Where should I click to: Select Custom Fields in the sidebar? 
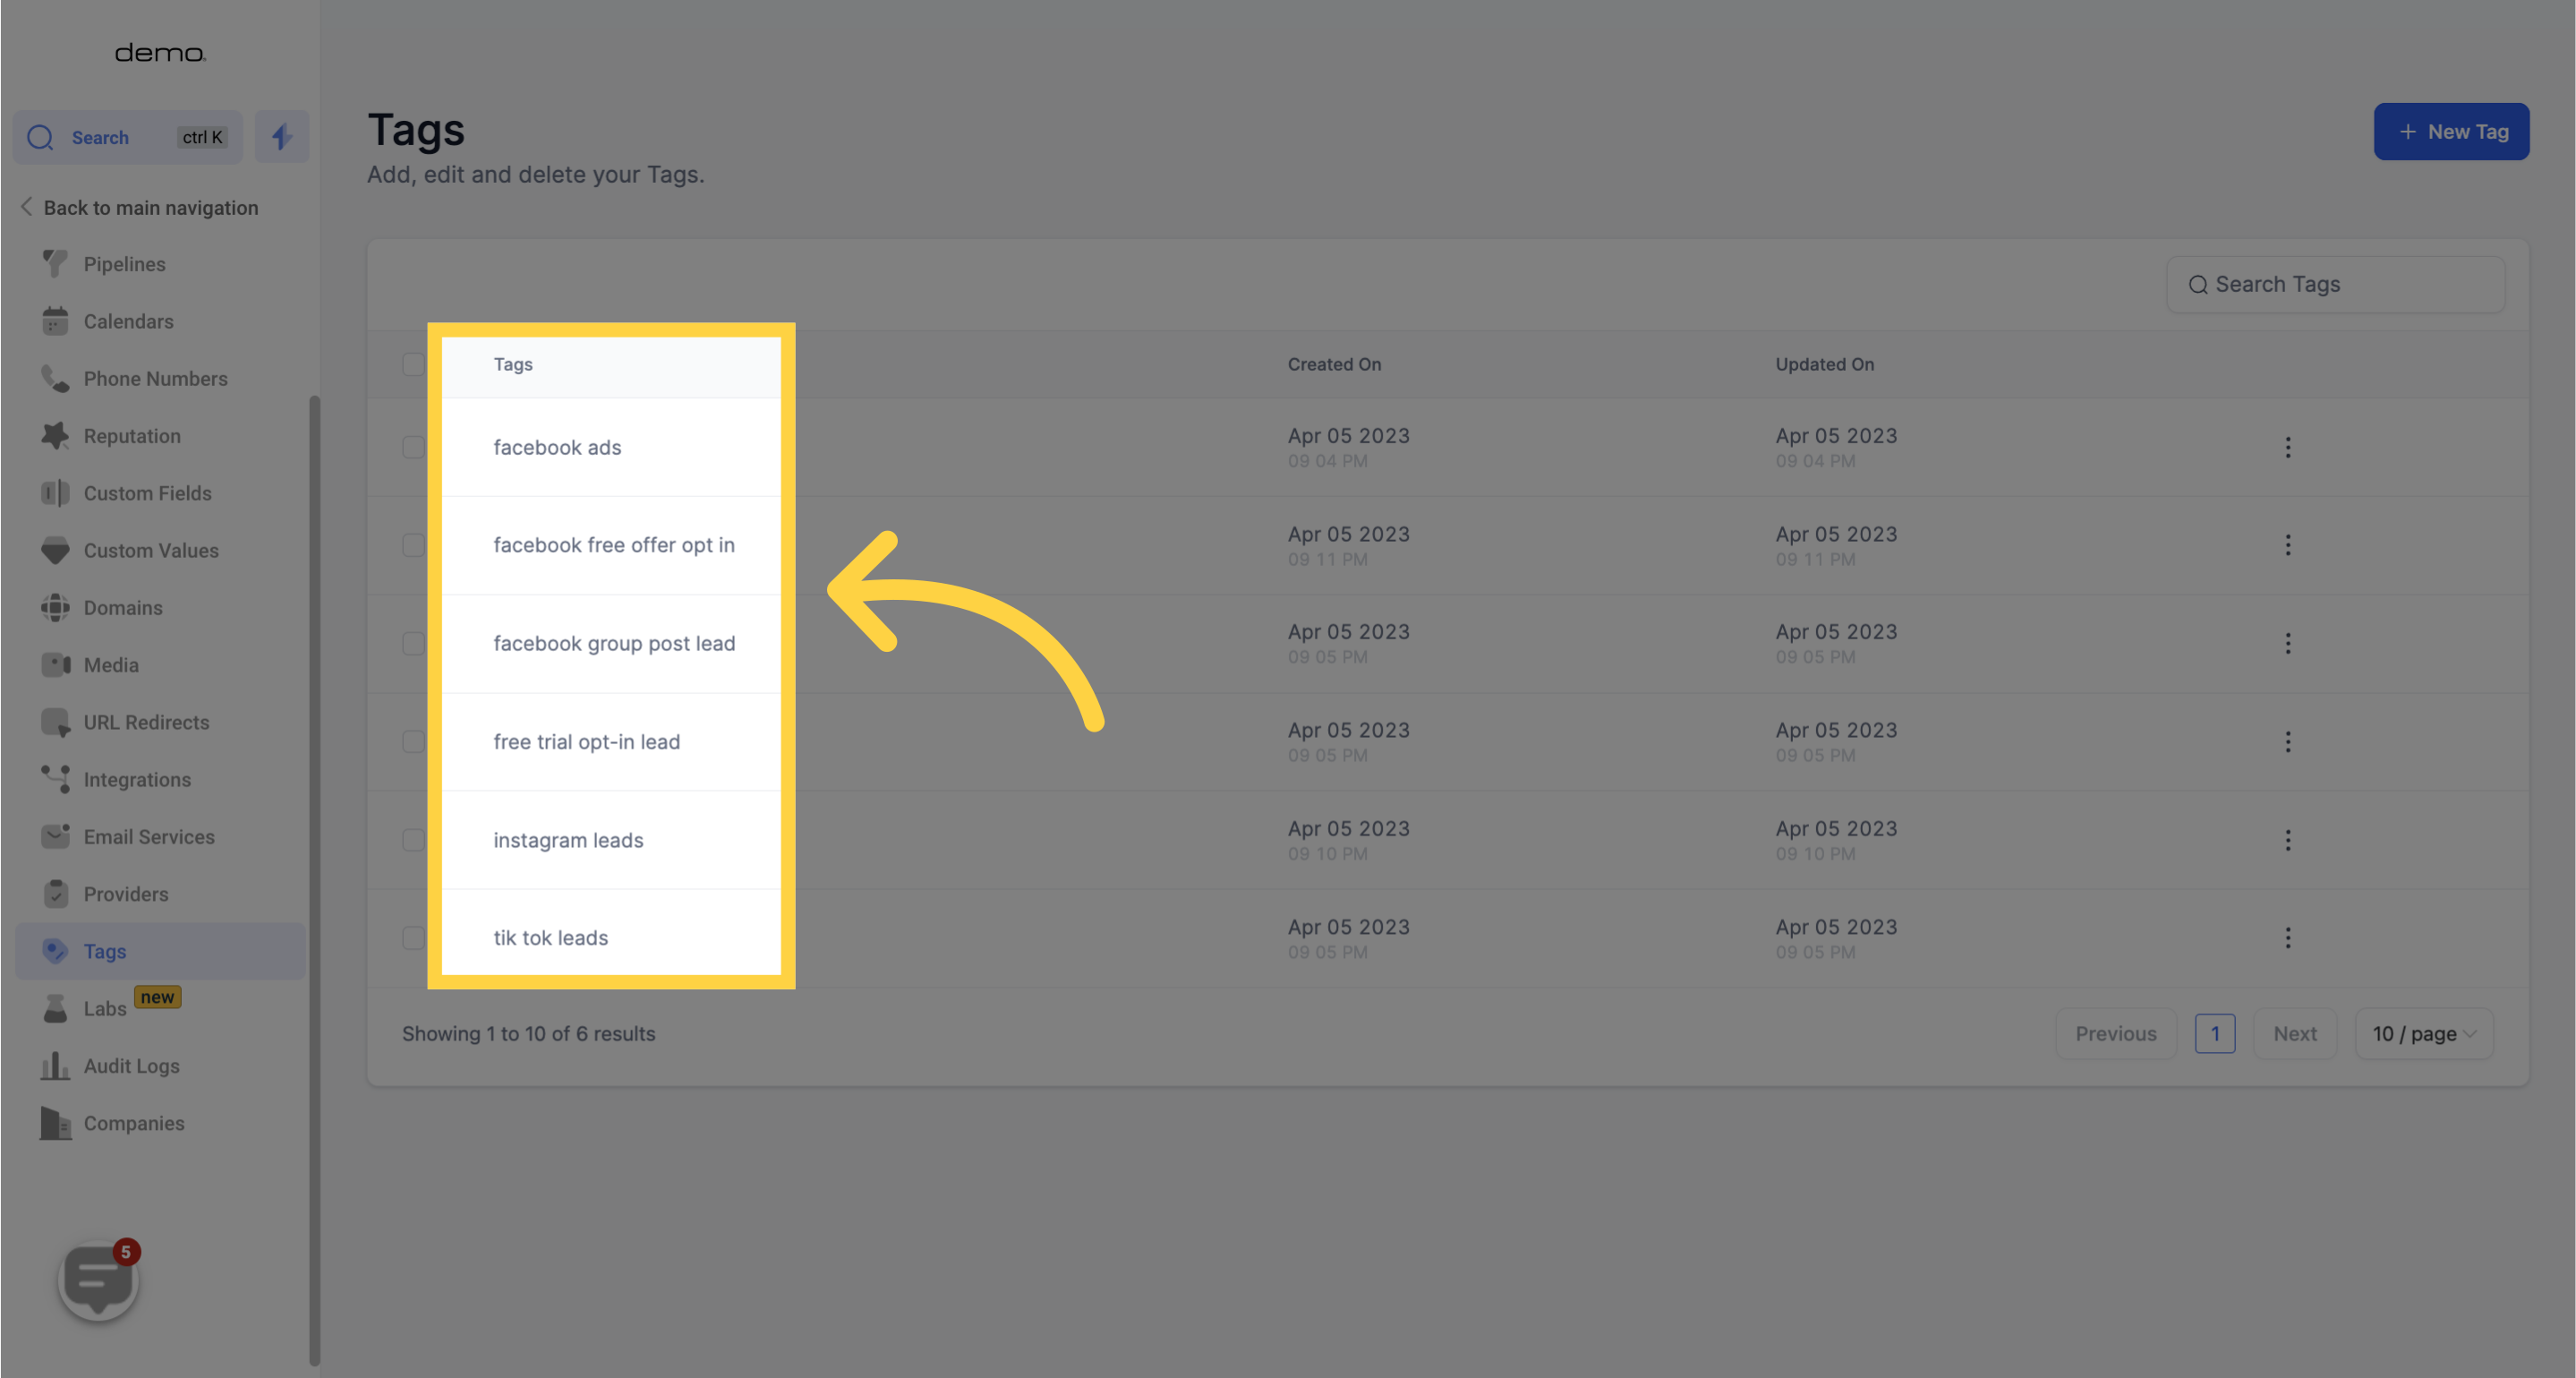pos(147,492)
